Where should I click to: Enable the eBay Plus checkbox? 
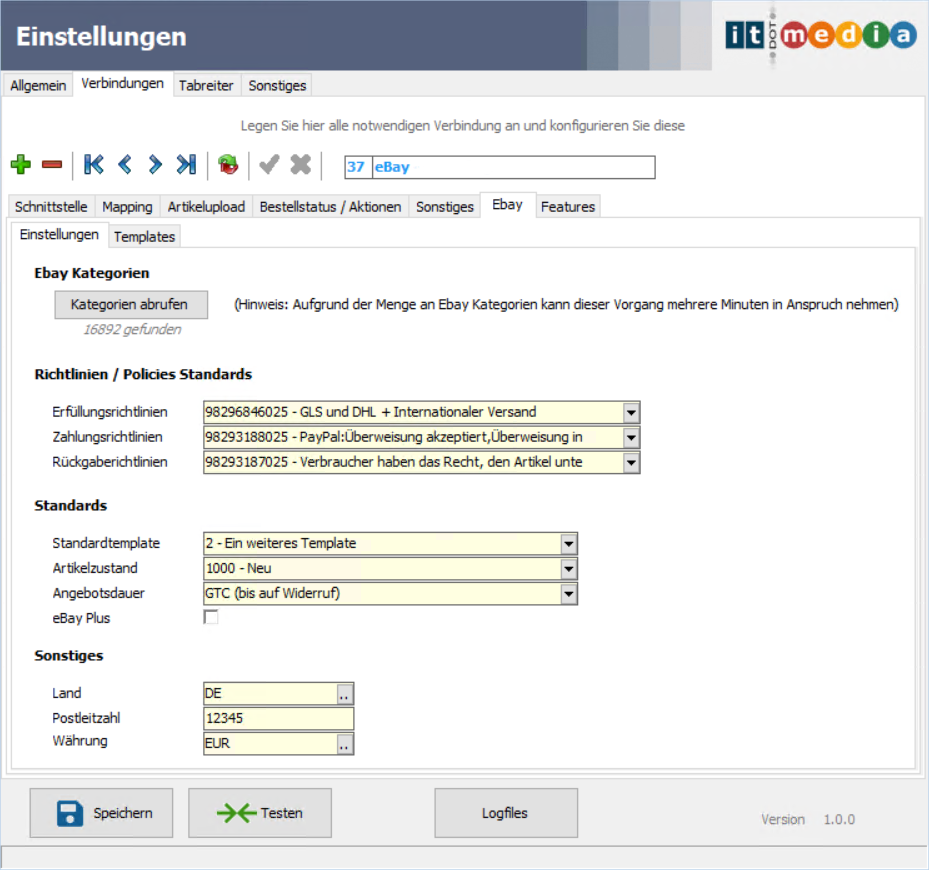[x=211, y=618]
